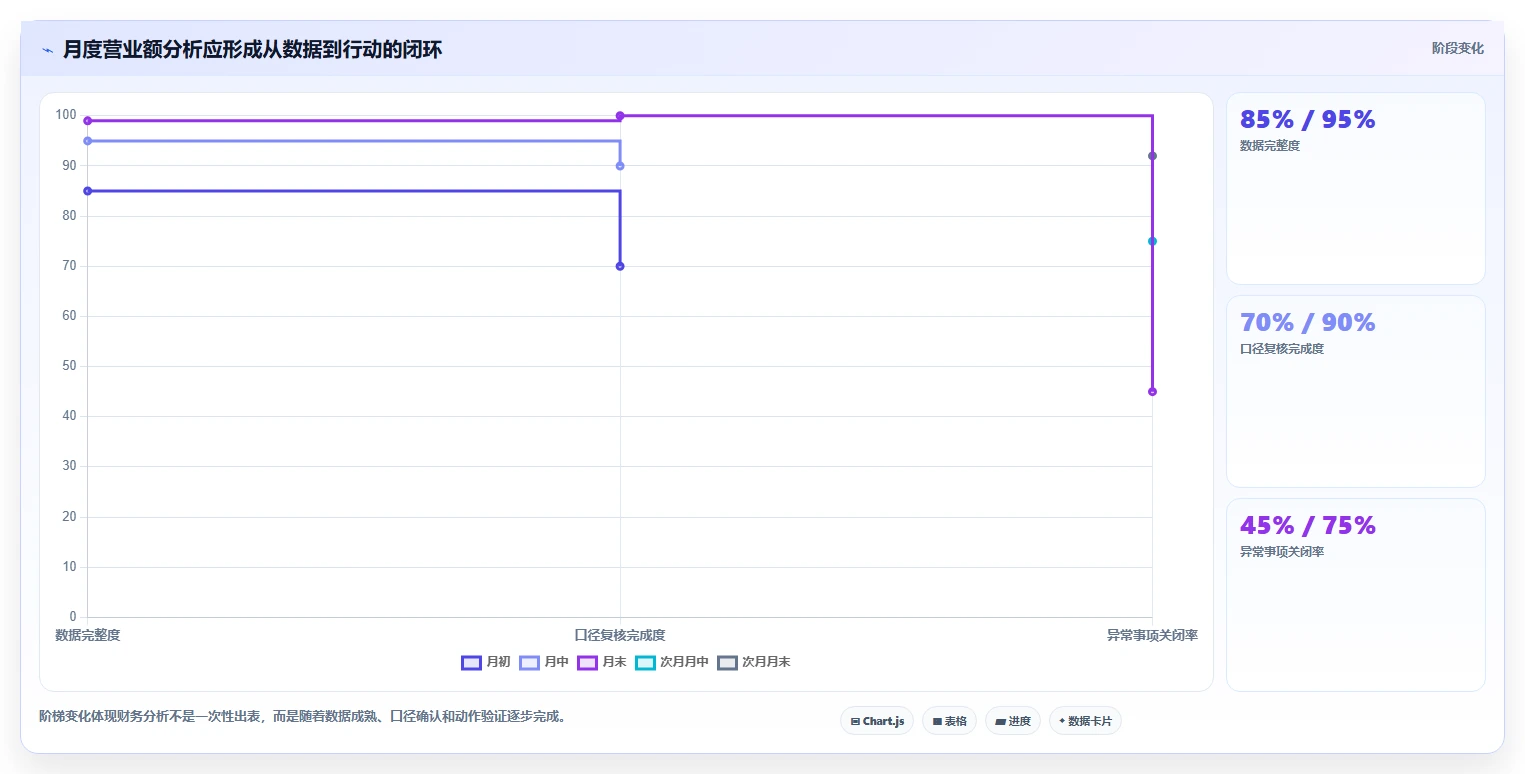Open the 70% / 90% 口径复核完成度 card

[x=1355, y=391]
